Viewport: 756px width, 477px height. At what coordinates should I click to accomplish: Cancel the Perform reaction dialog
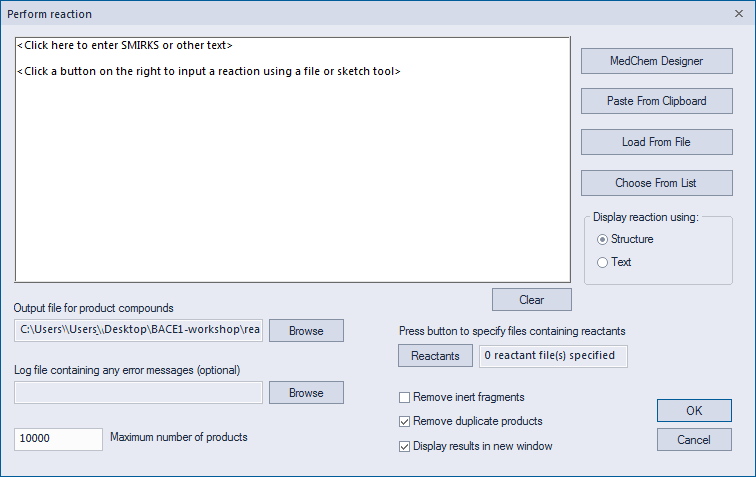click(x=694, y=439)
